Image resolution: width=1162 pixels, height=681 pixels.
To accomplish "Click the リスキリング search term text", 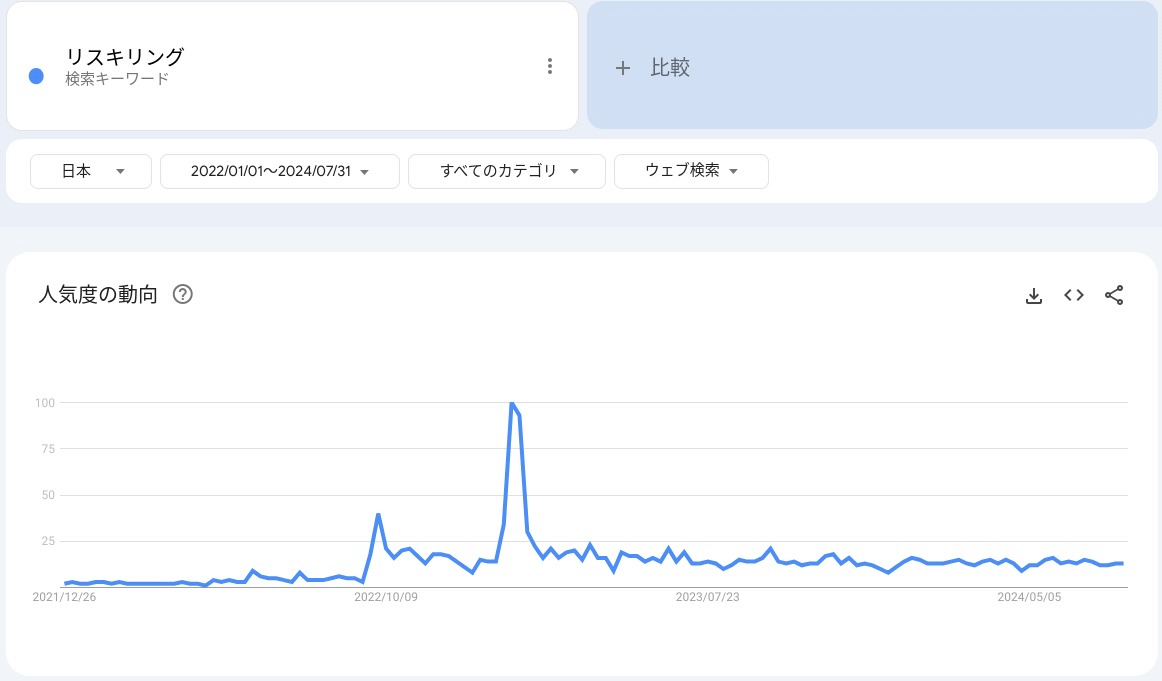I will pos(124,57).
